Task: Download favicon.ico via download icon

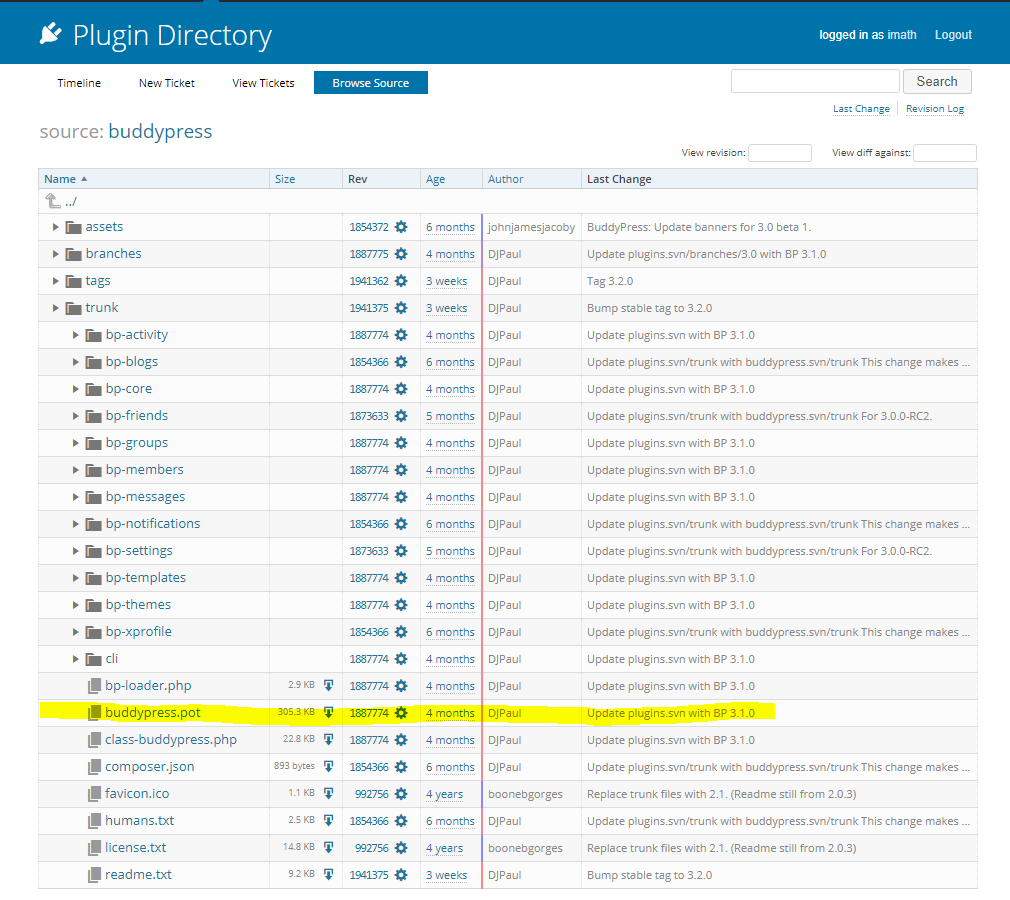Action: pyautogui.click(x=329, y=794)
